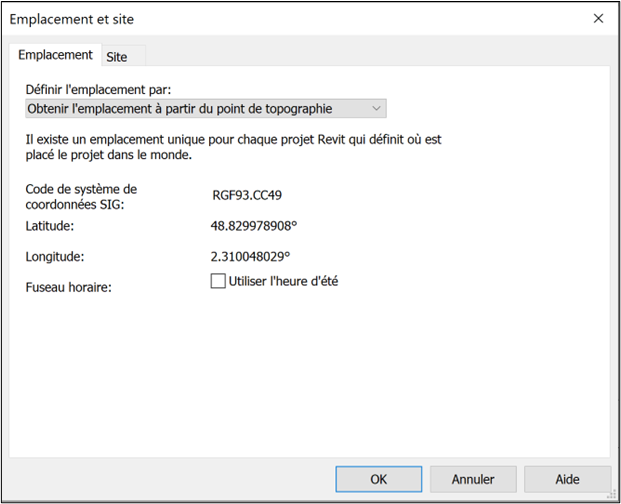Click the "Fuseau horaire:" label
Screen dimensions: 621x504
[x=68, y=288]
